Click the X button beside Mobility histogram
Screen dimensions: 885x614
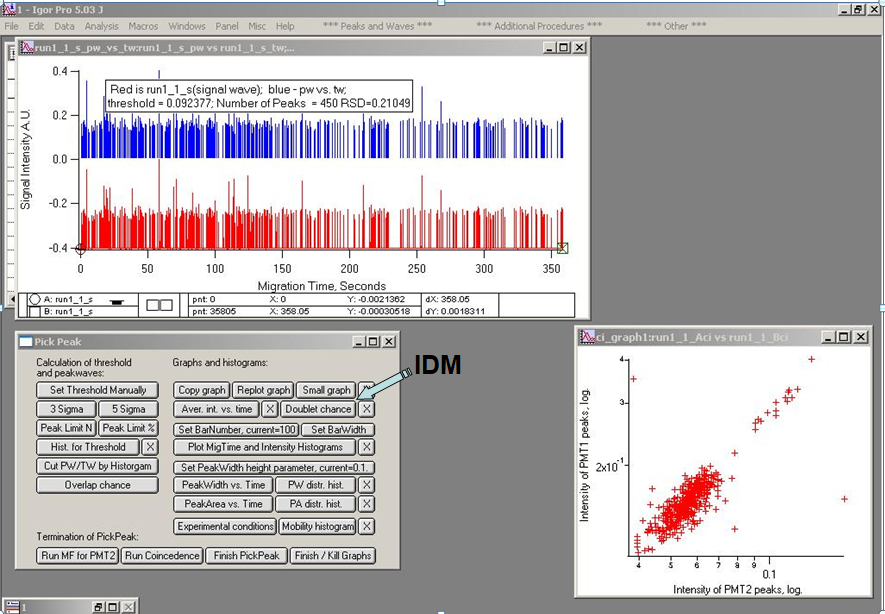point(367,527)
